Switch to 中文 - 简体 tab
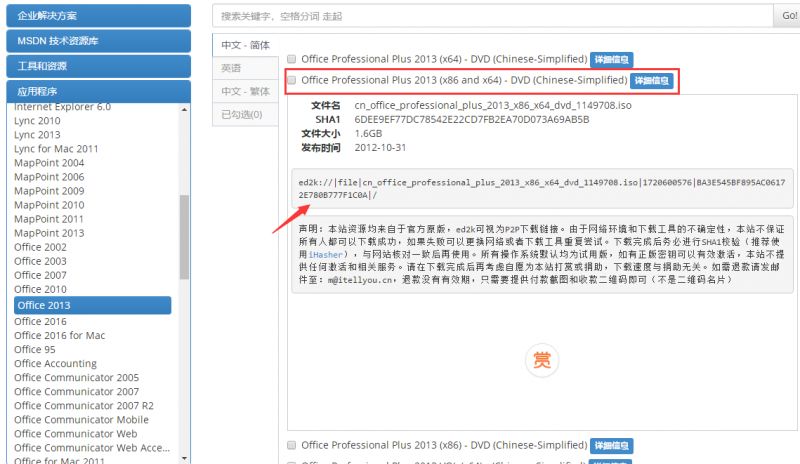Viewport: 800px width, 464px height. pyautogui.click(x=245, y=45)
